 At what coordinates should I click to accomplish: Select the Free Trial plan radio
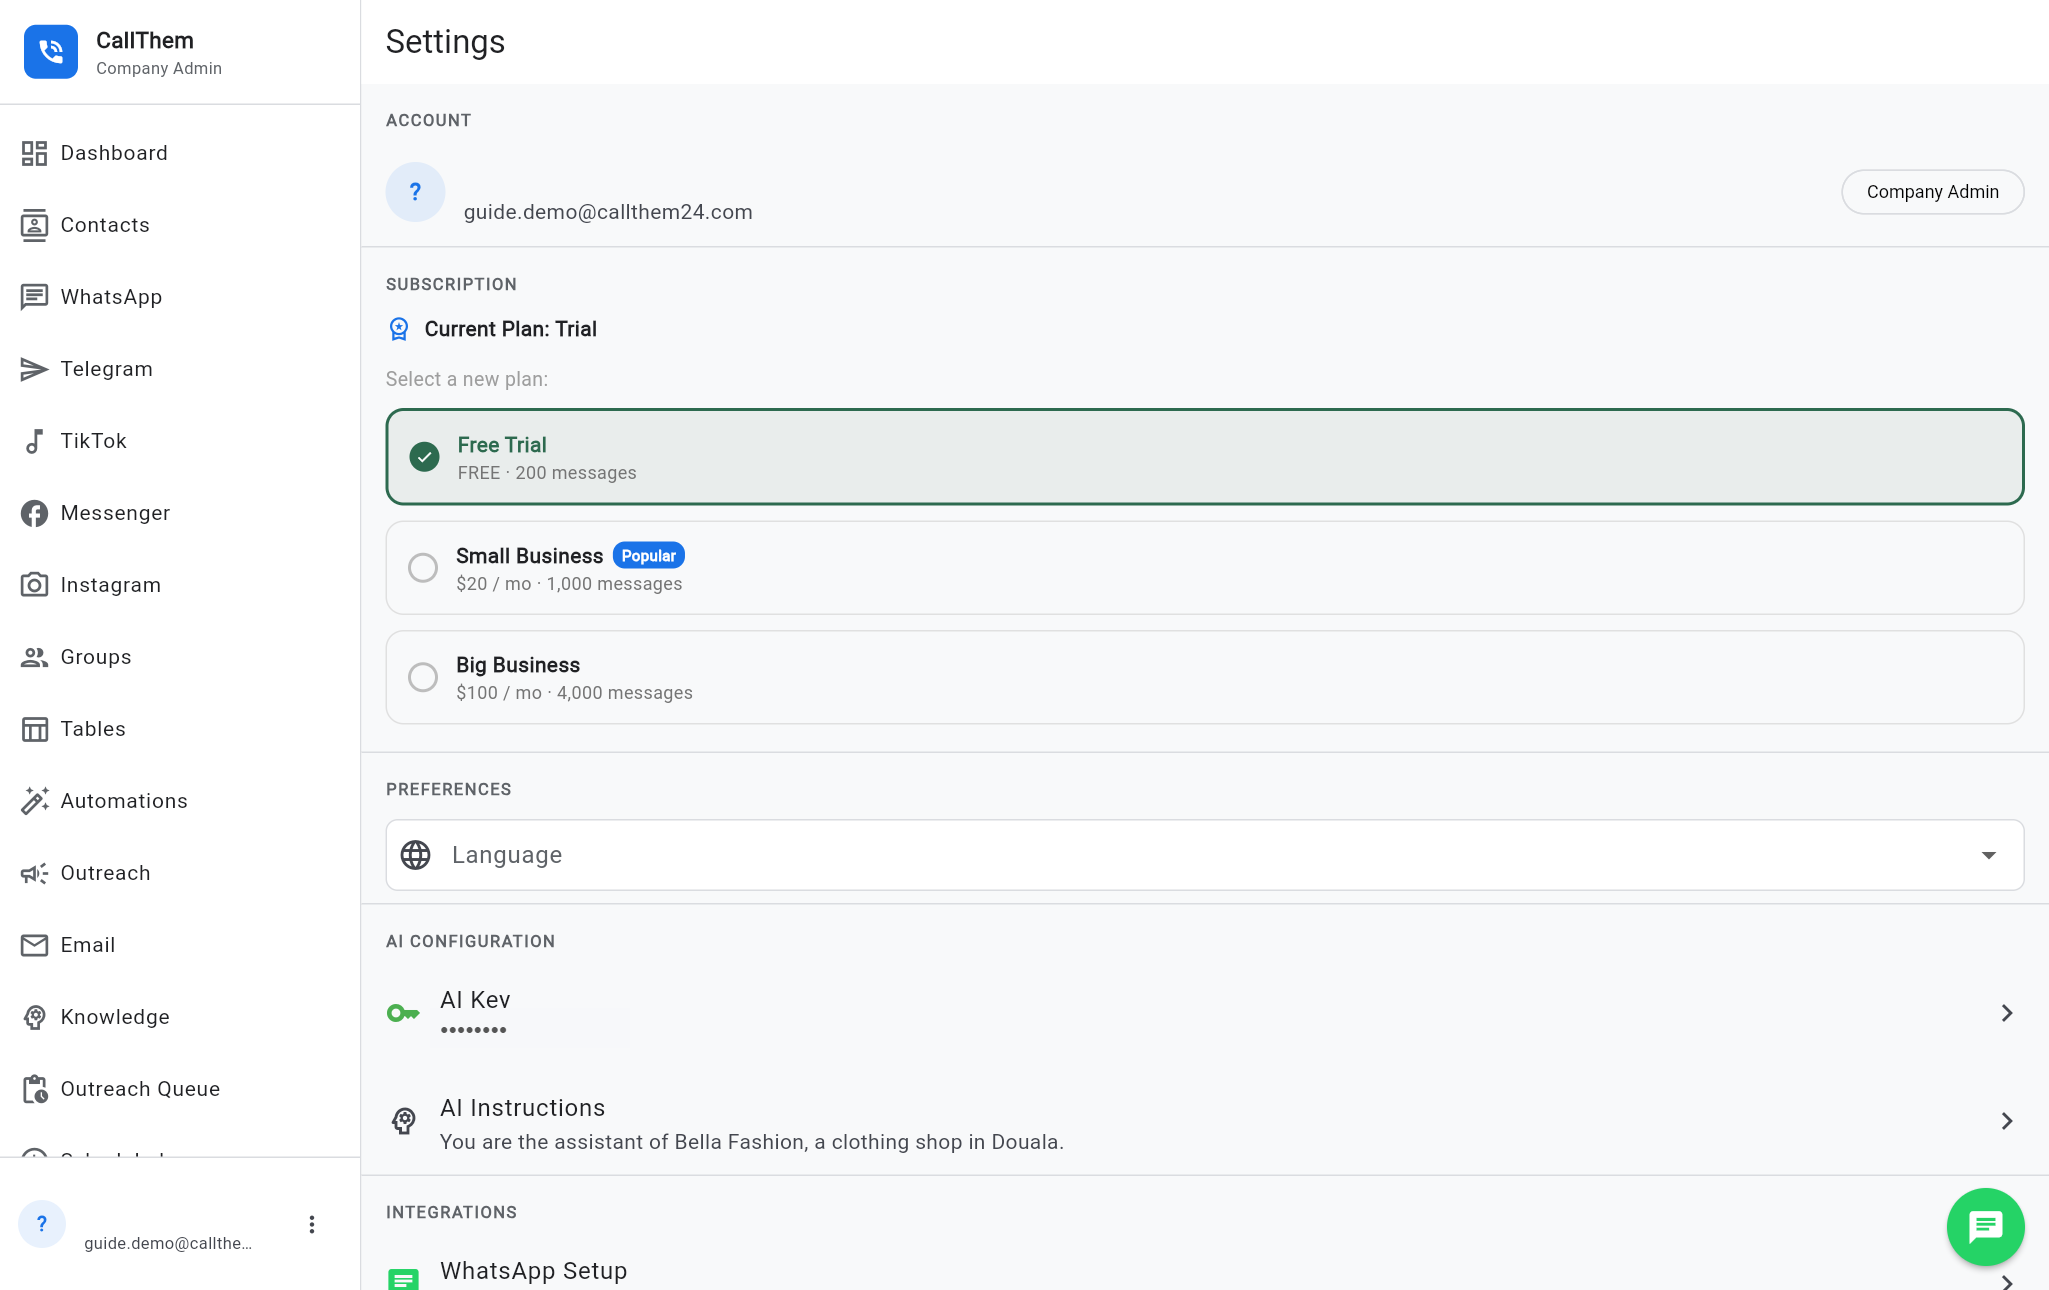tap(424, 457)
